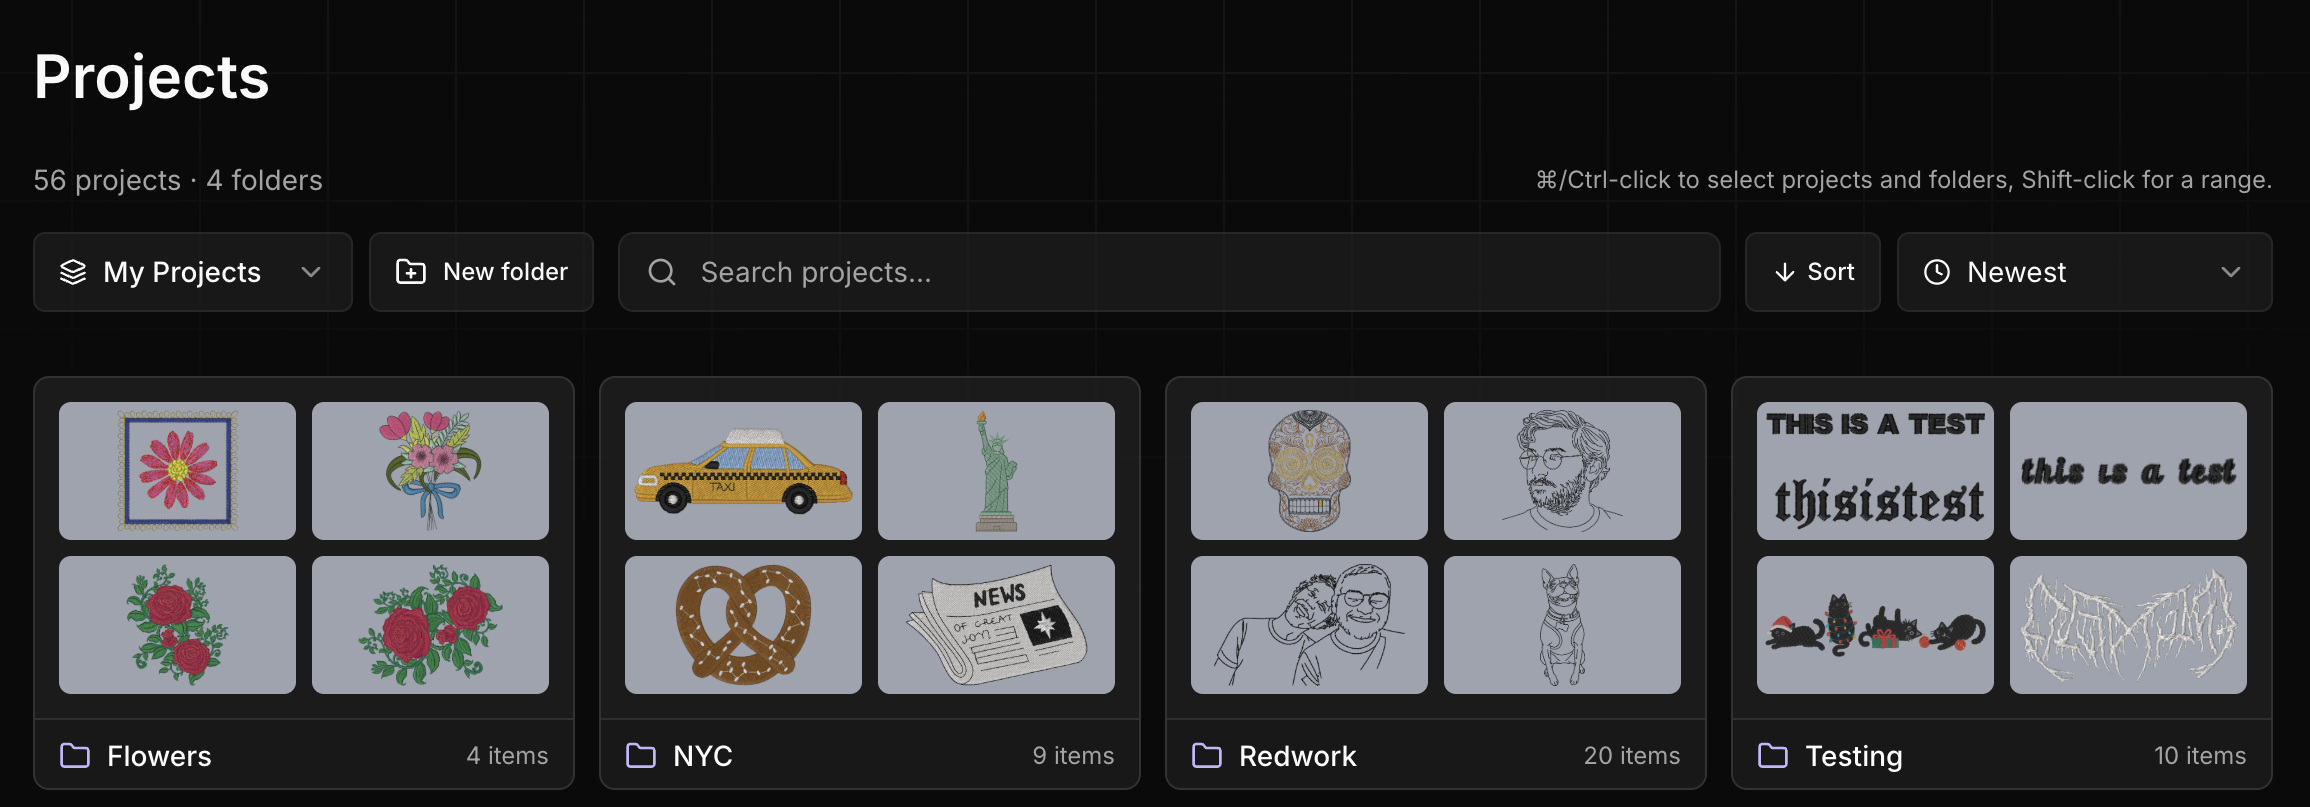Open the white metal logo thumbnail
This screenshot has height=807, width=2310.
tap(2128, 625)
